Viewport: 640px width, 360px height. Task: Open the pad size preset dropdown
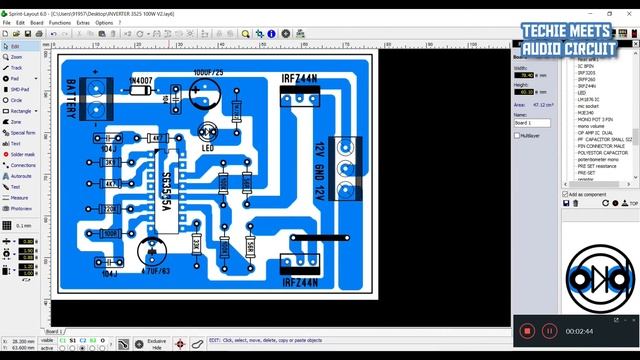pos(14,254)
